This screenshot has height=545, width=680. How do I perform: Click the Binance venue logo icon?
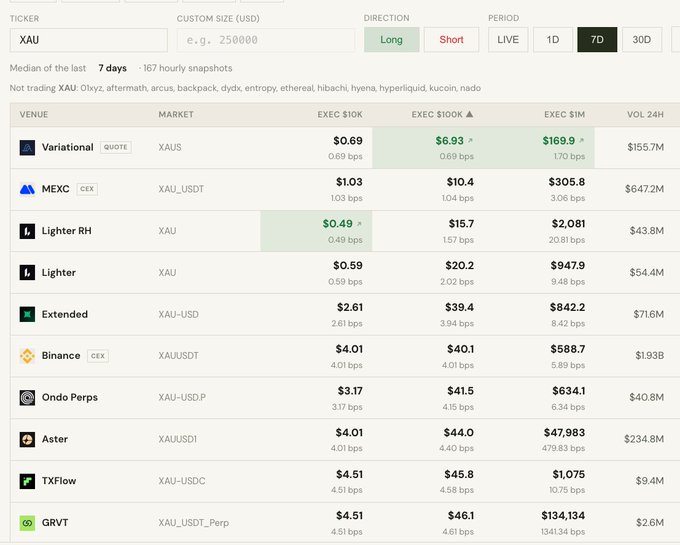[27, 356]
